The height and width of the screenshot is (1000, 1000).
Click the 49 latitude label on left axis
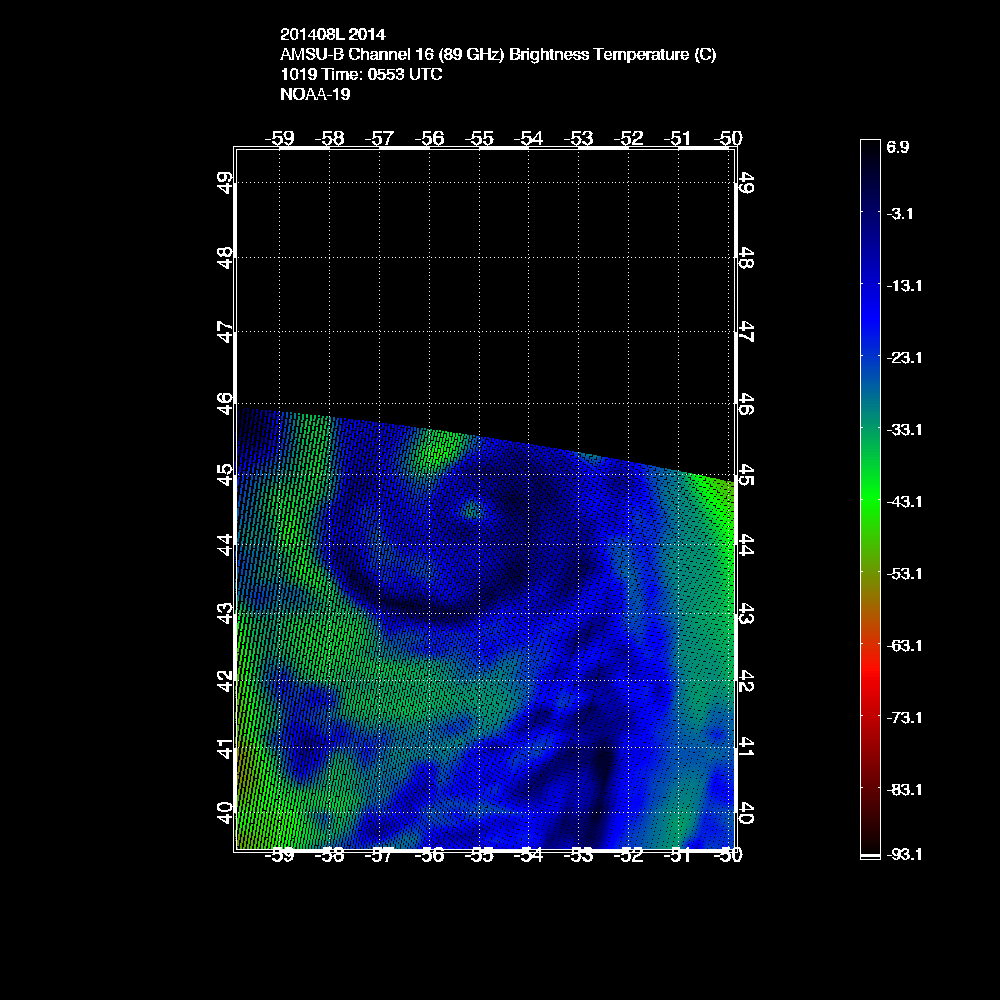coord(226,182)
